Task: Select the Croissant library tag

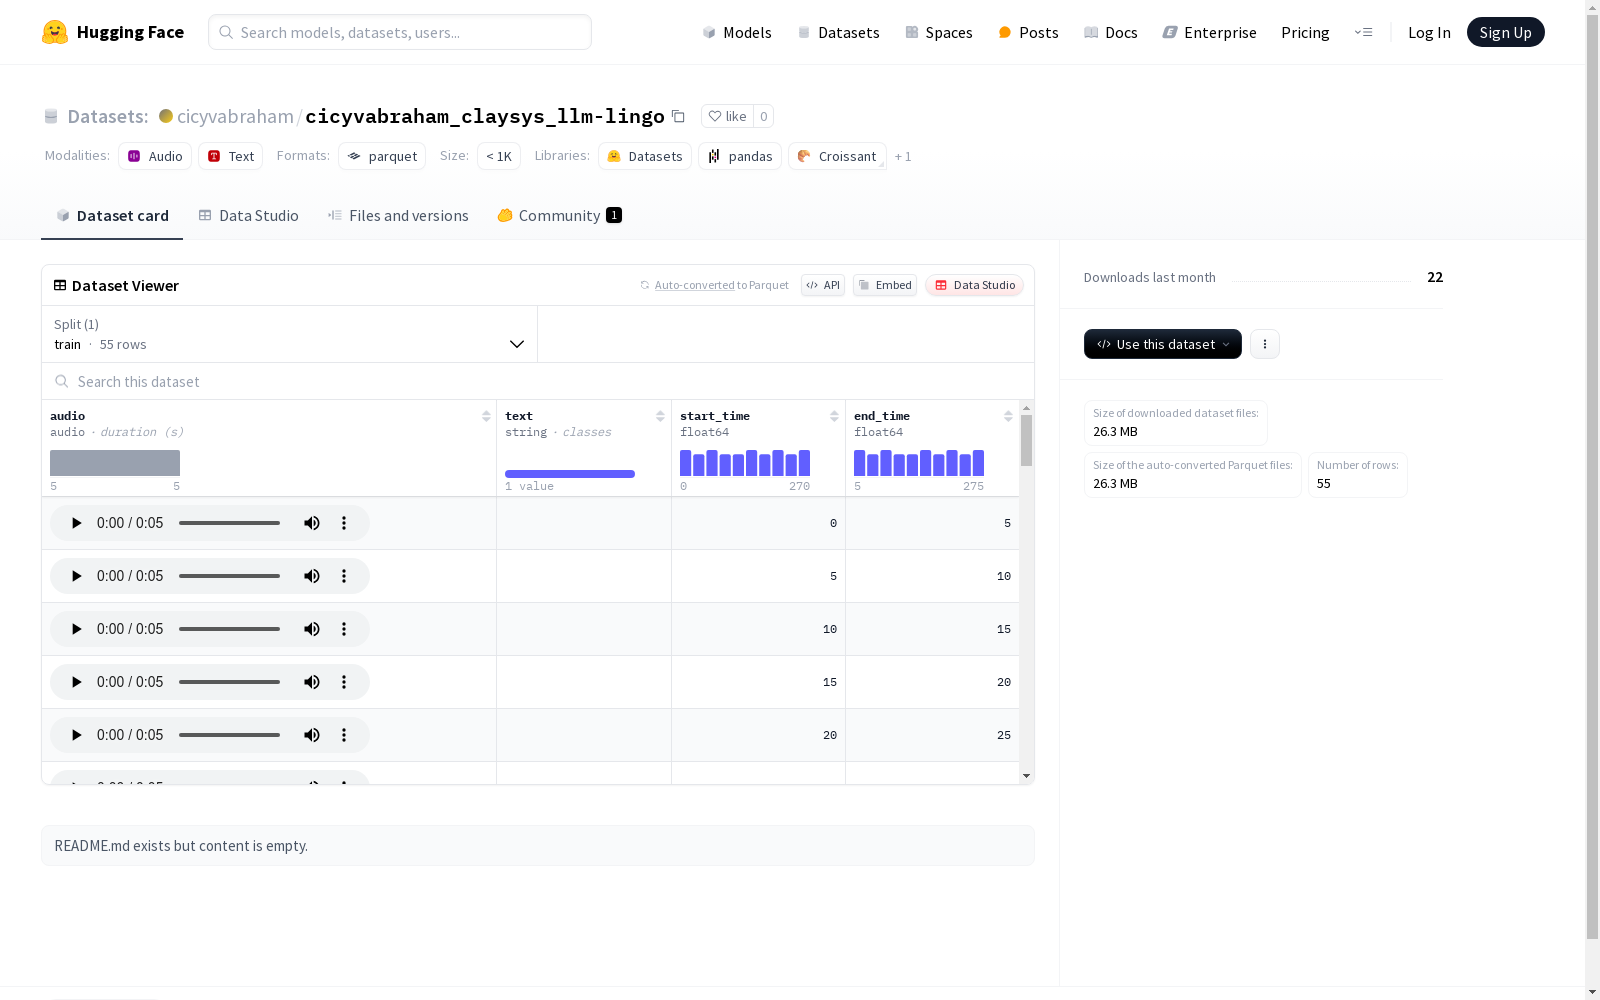Action: [837, 156]
